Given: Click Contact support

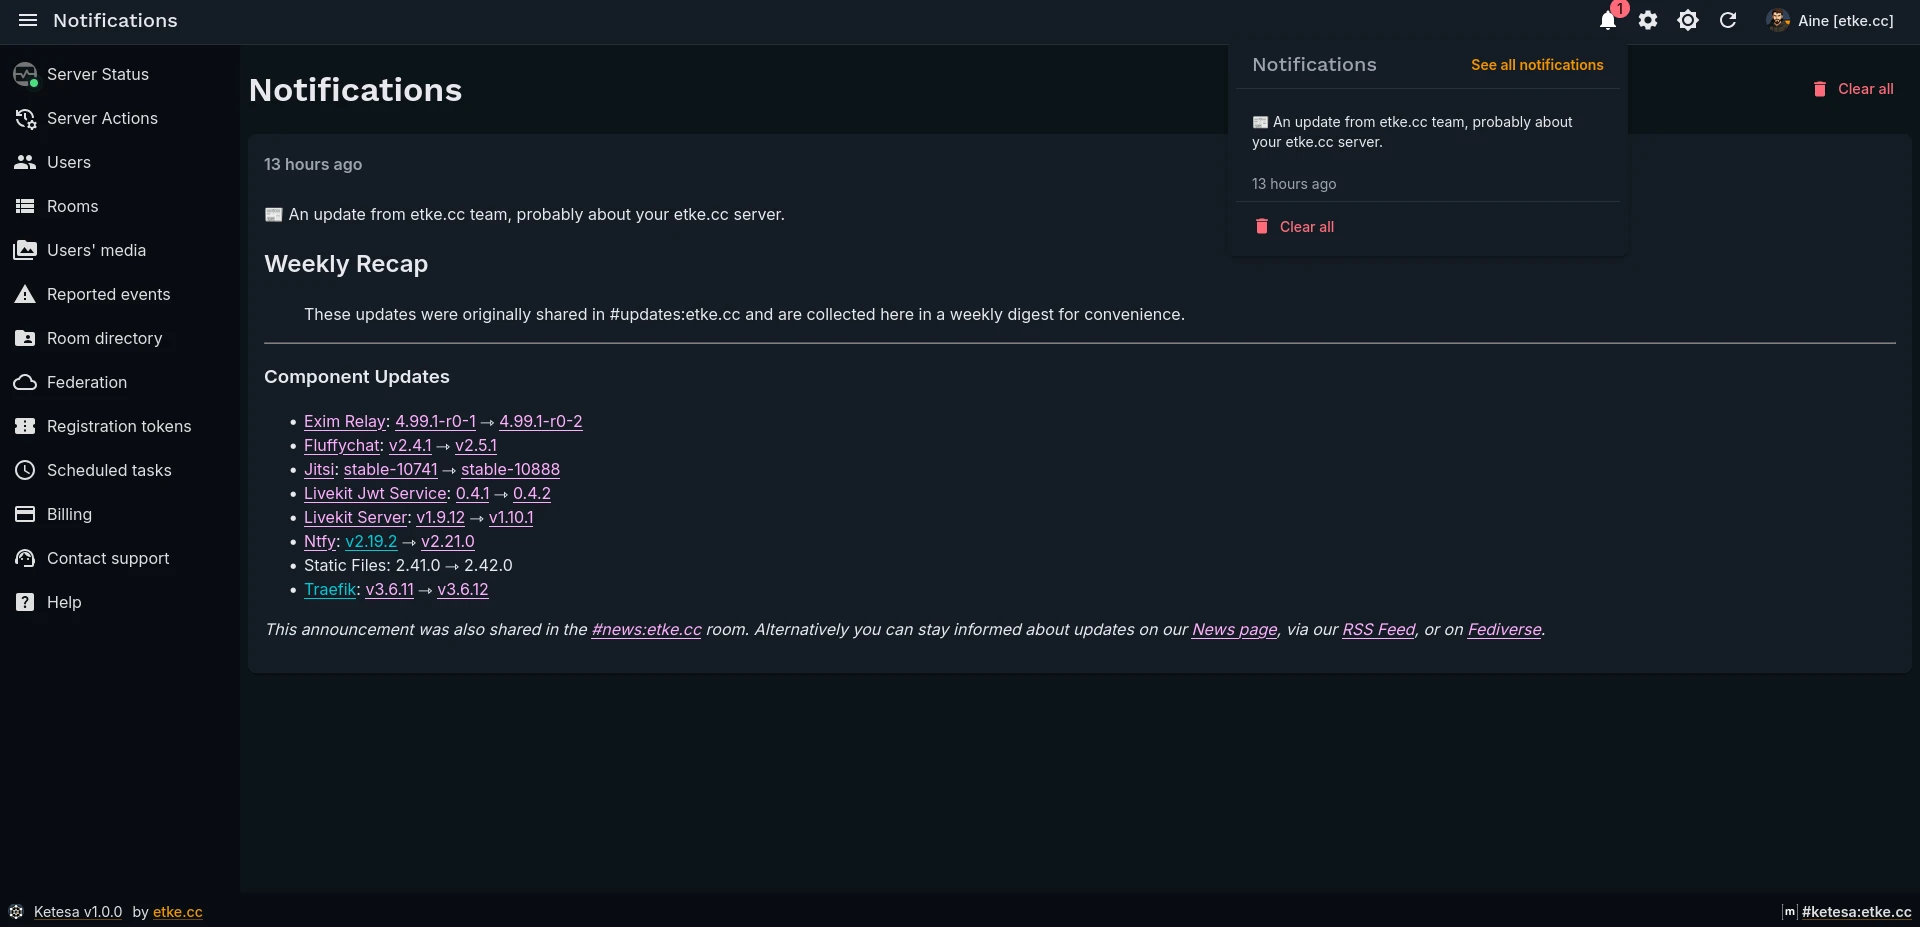Looking at the screenshot, I should pos(120,558).
